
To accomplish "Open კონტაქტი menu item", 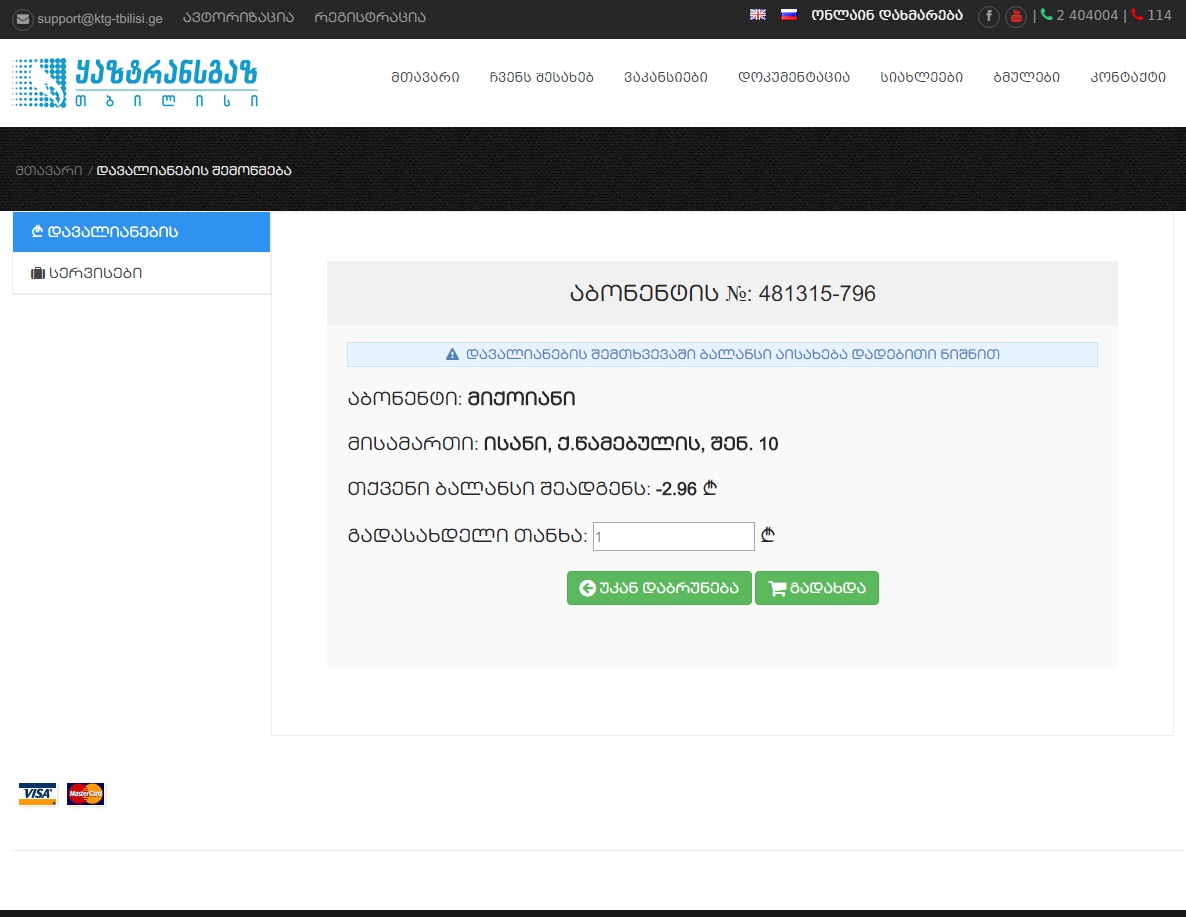I will (x=1128, y=77).
